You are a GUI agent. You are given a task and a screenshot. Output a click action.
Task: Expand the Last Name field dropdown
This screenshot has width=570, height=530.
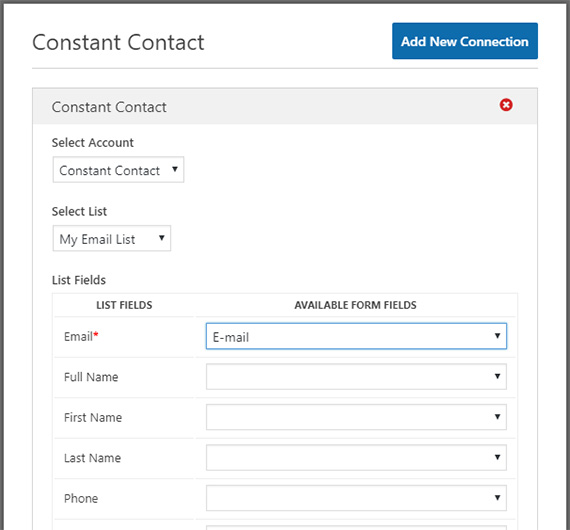(356, 457)
